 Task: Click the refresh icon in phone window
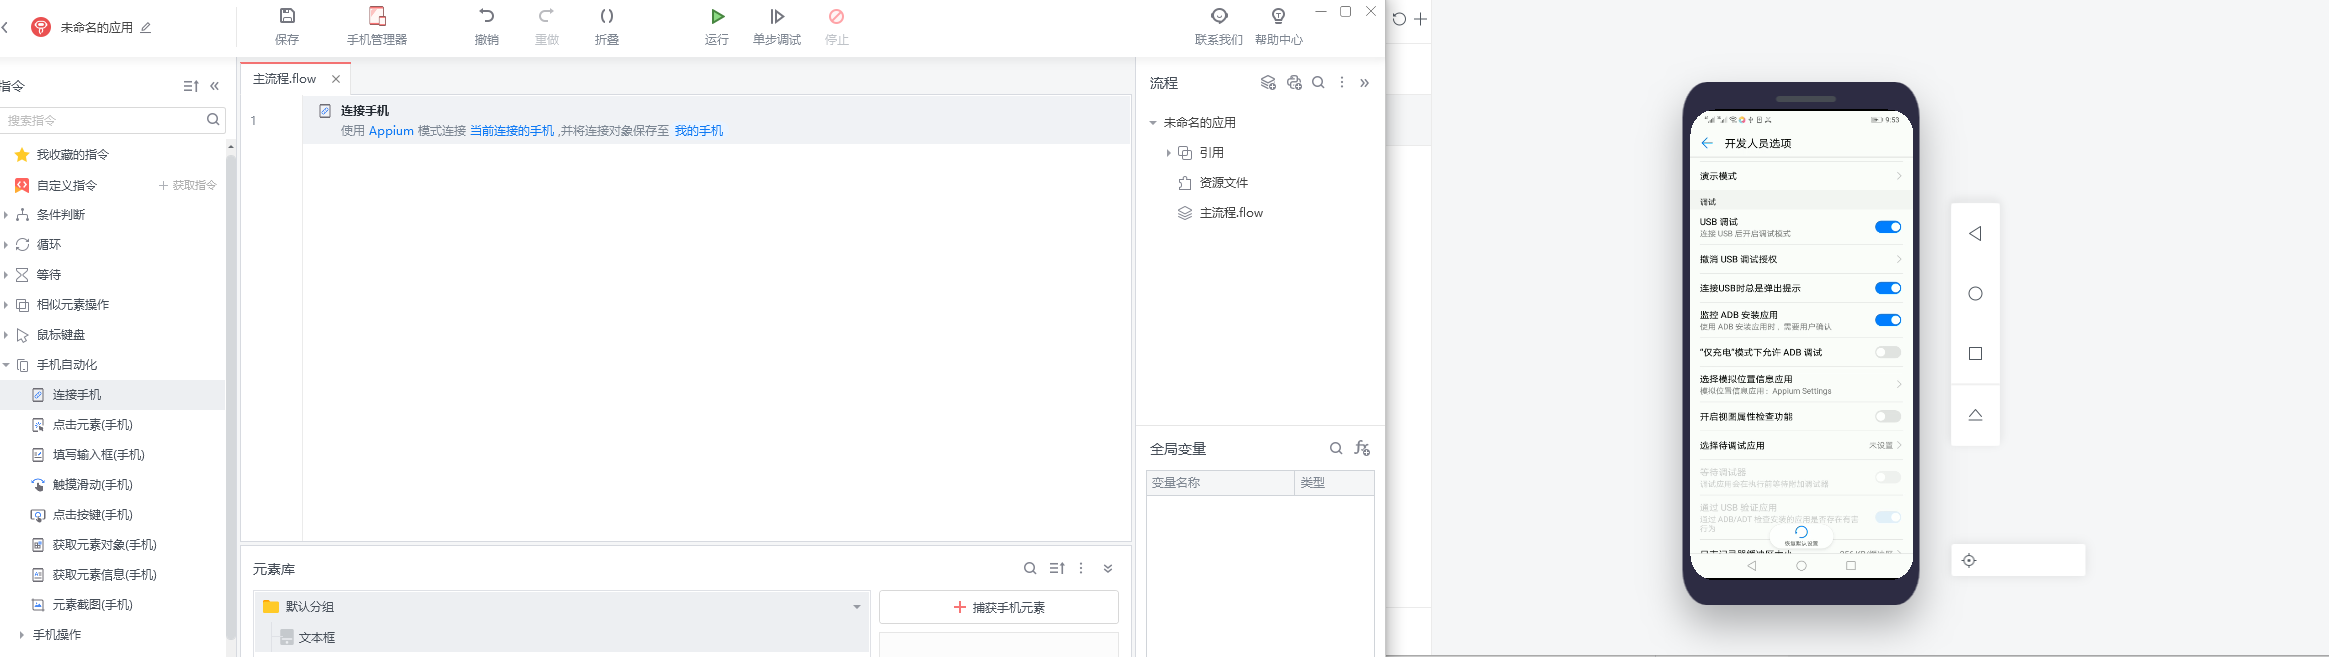[x=1399, y=19]
